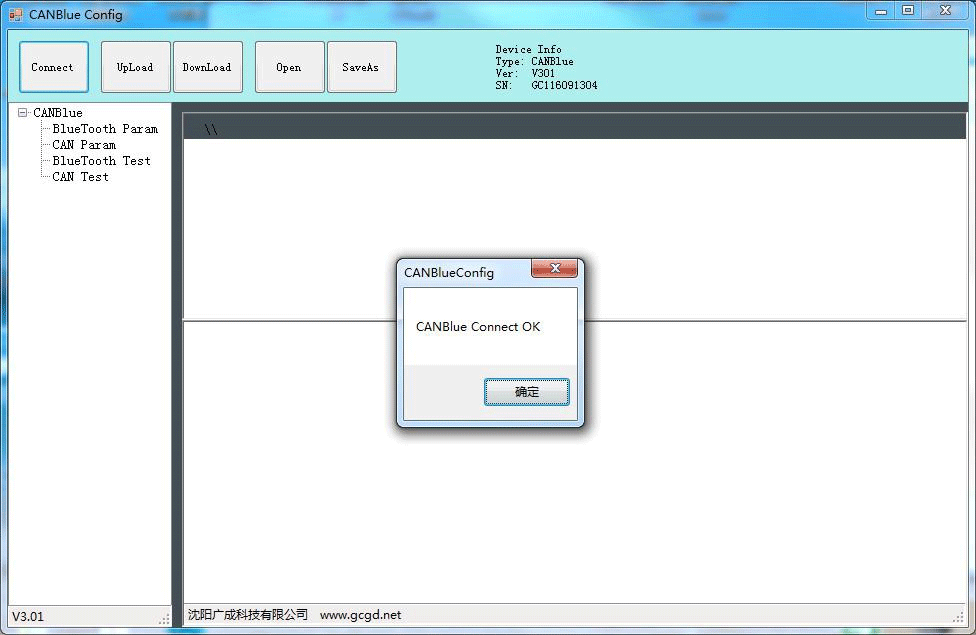
Task: Select CAN Test in the tree
Action: tap(80, 177)
